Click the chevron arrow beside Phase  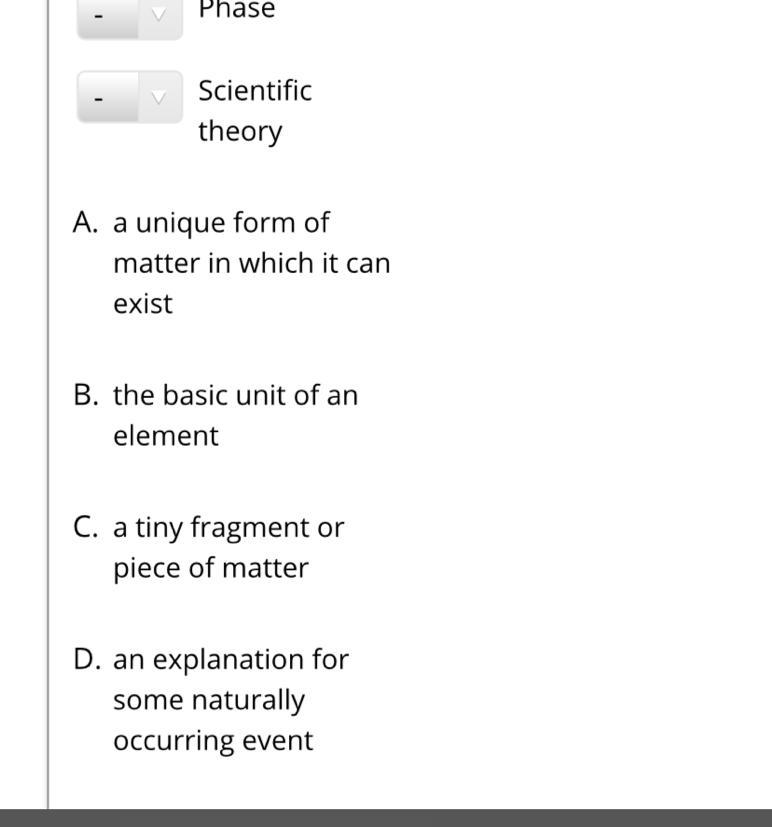pyautogui.click(x=159, y=15)
